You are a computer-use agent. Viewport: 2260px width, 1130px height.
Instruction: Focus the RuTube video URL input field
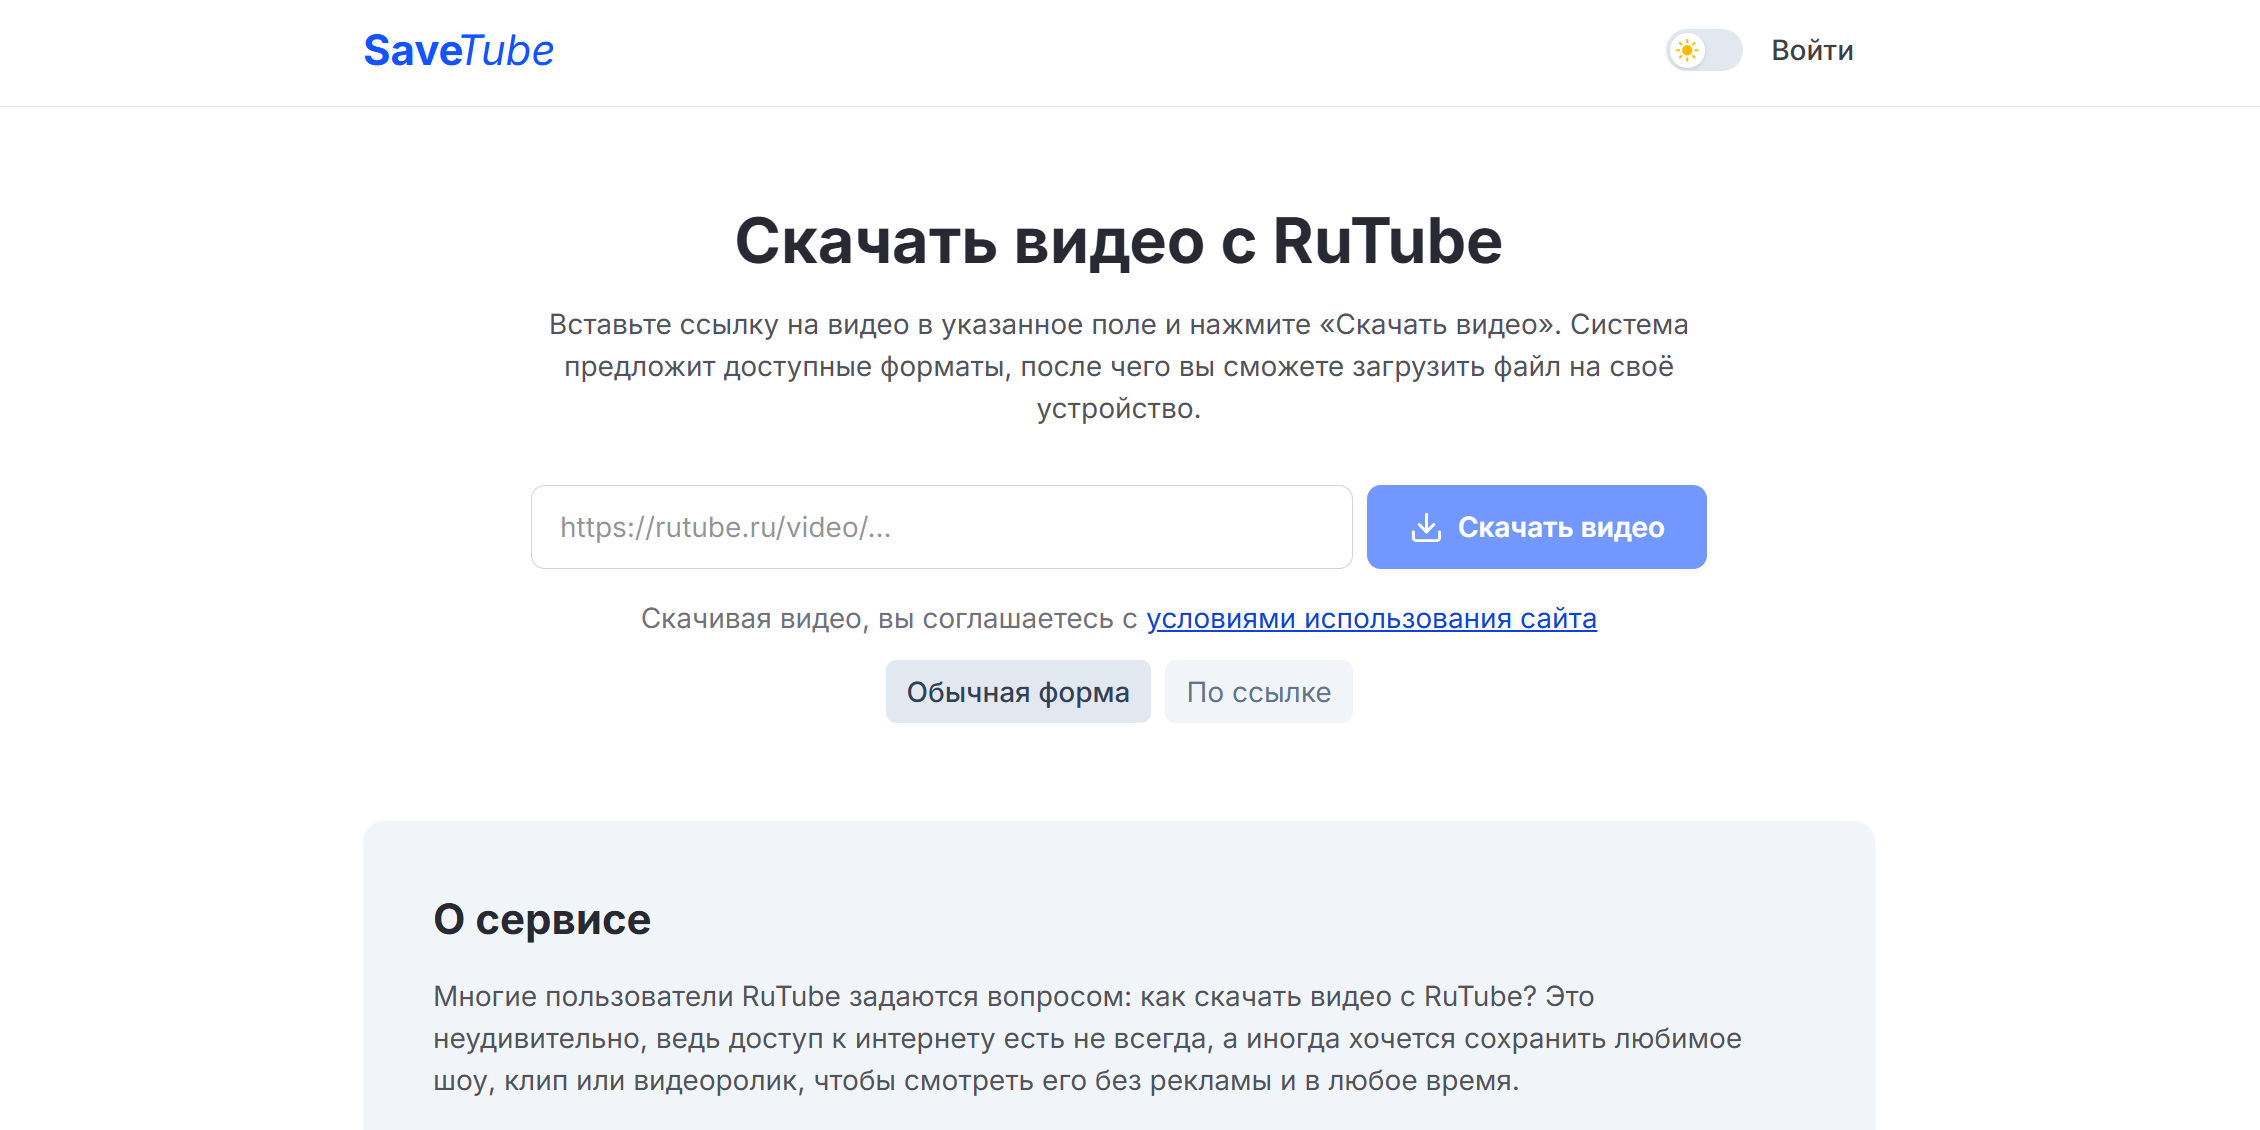click(941, 527)
